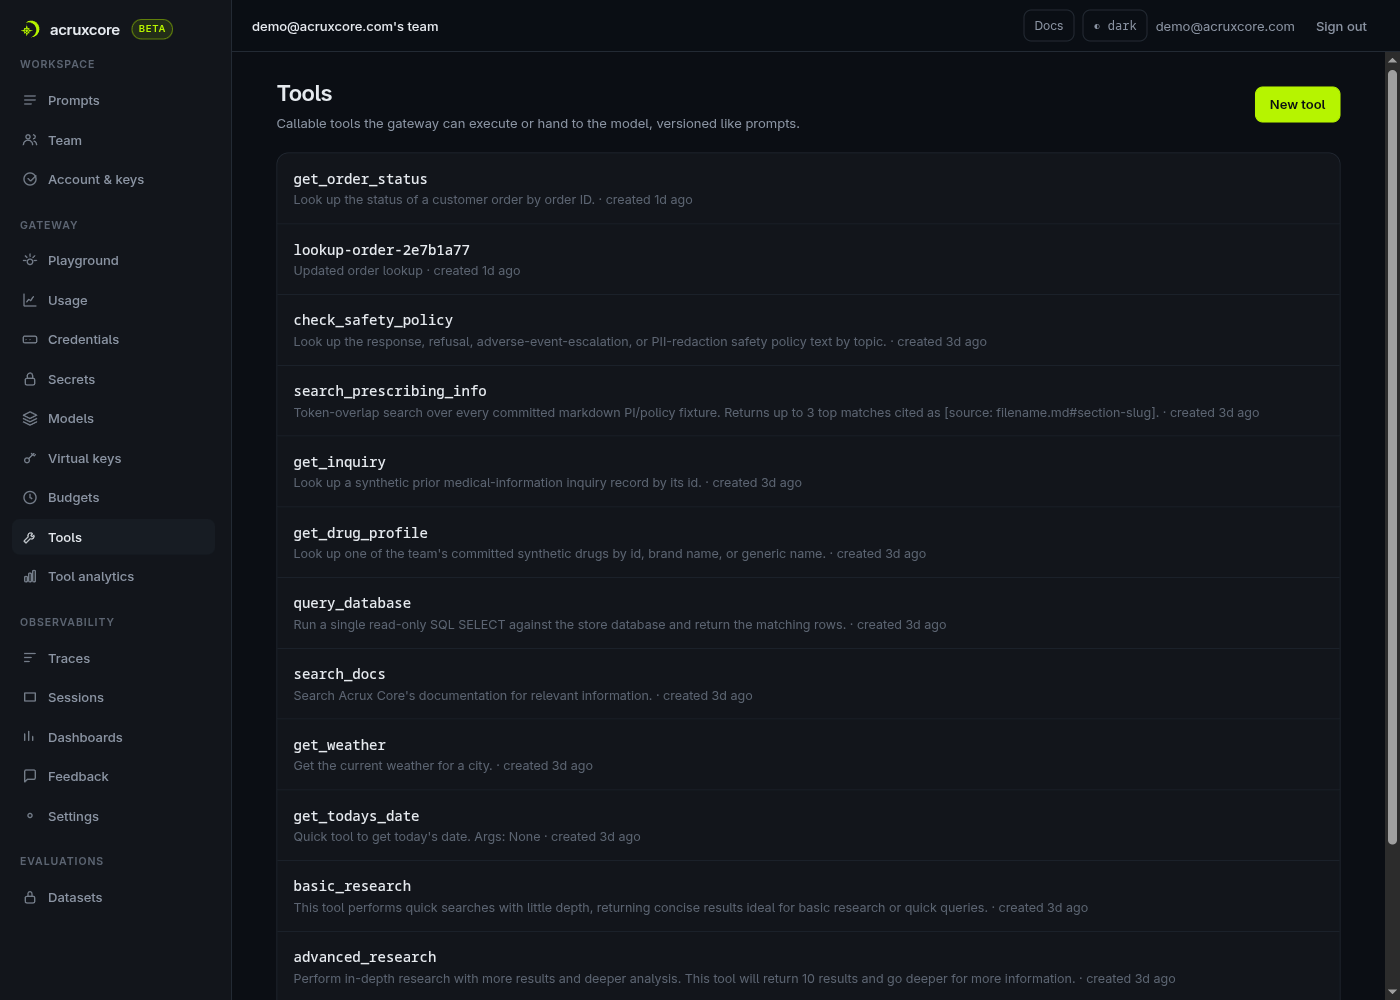Screen dimensions: 1400x1000
Task: Select Traces in Observability section
Action: coord(113,658)
